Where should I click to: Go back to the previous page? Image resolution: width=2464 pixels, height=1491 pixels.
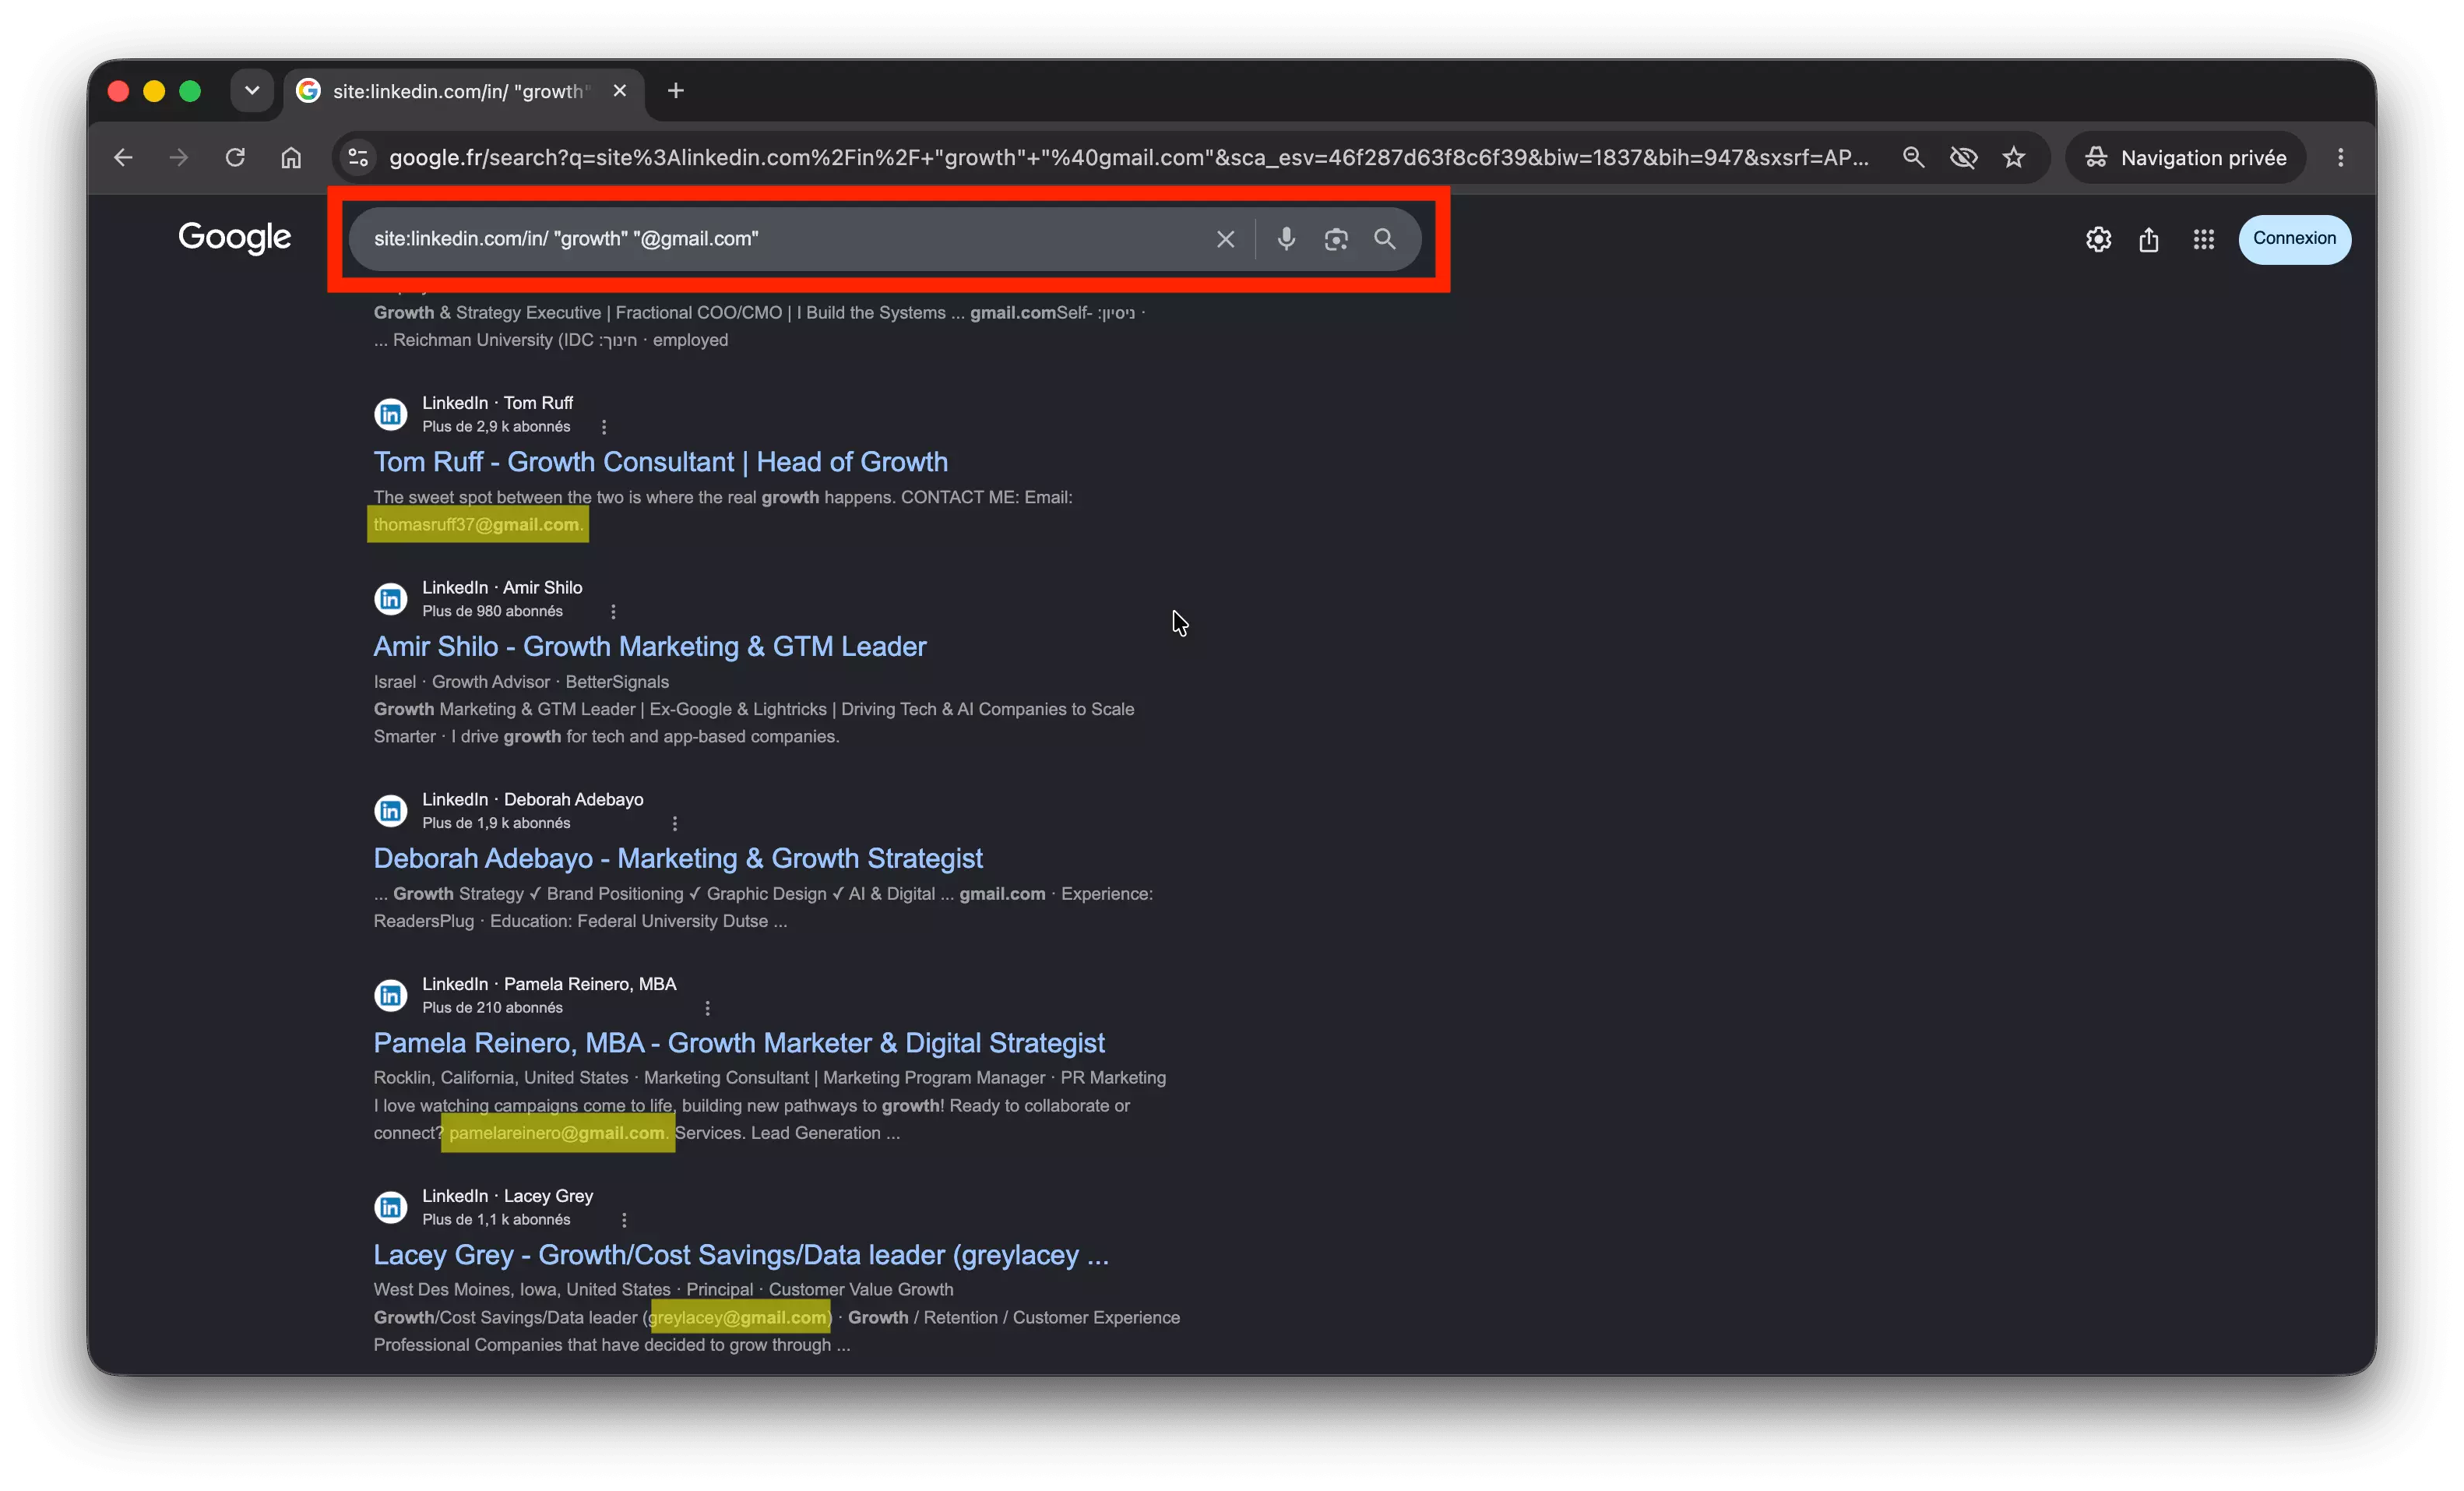click(x=123, y=157)
